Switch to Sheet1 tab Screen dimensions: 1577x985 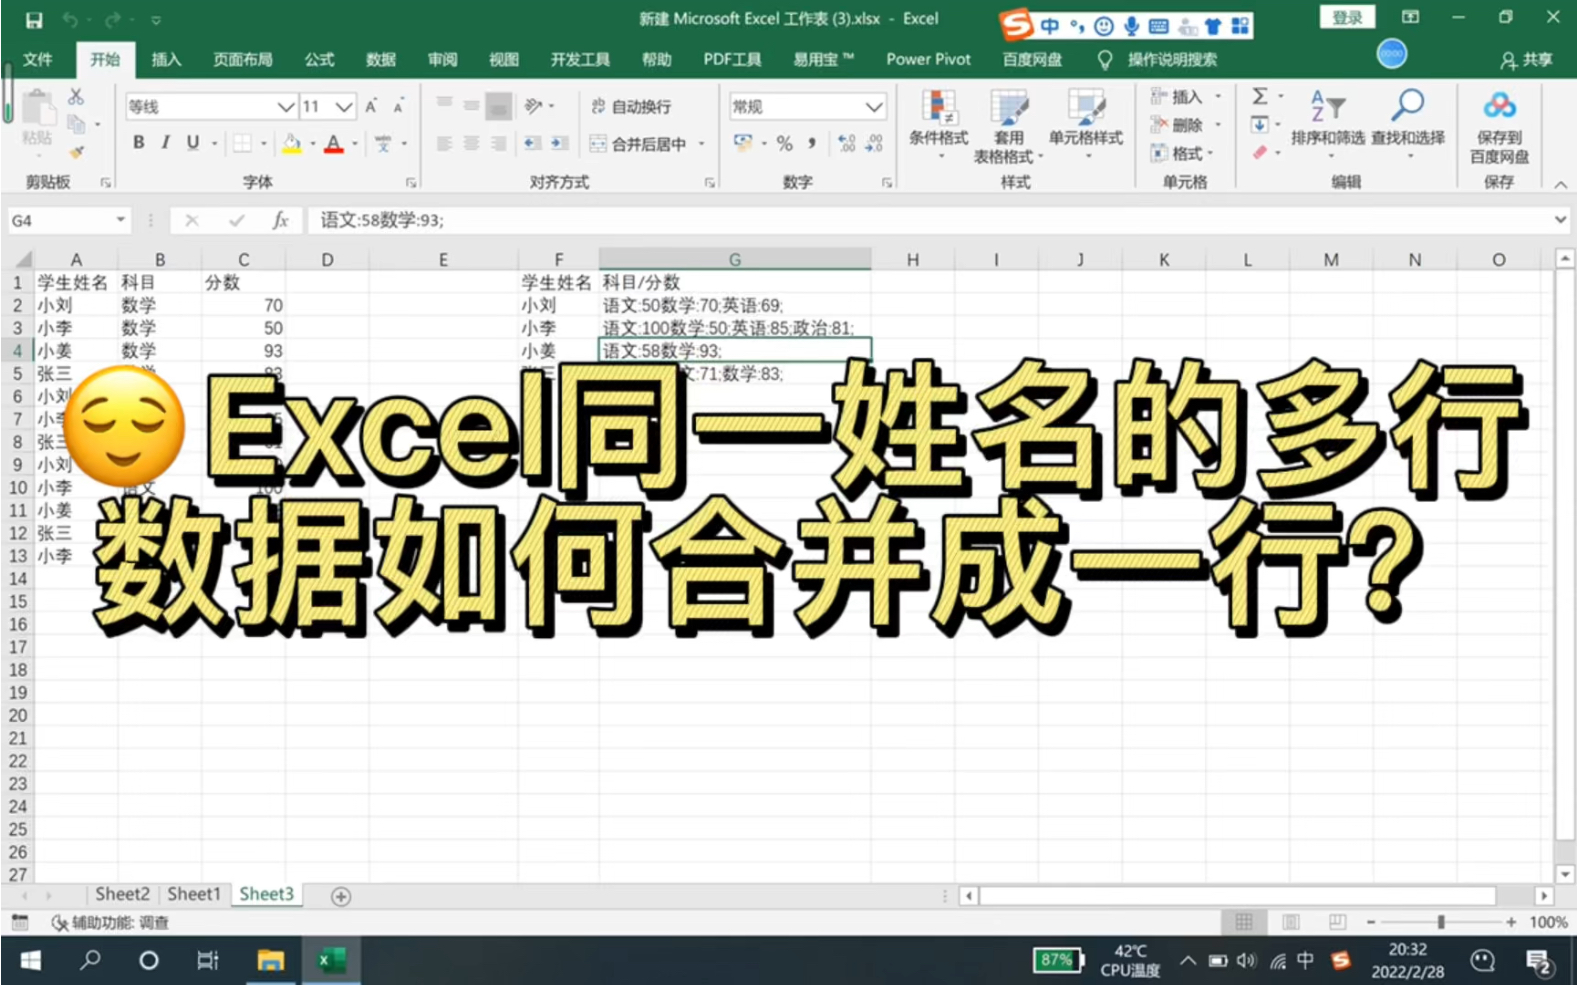(194, 894)
